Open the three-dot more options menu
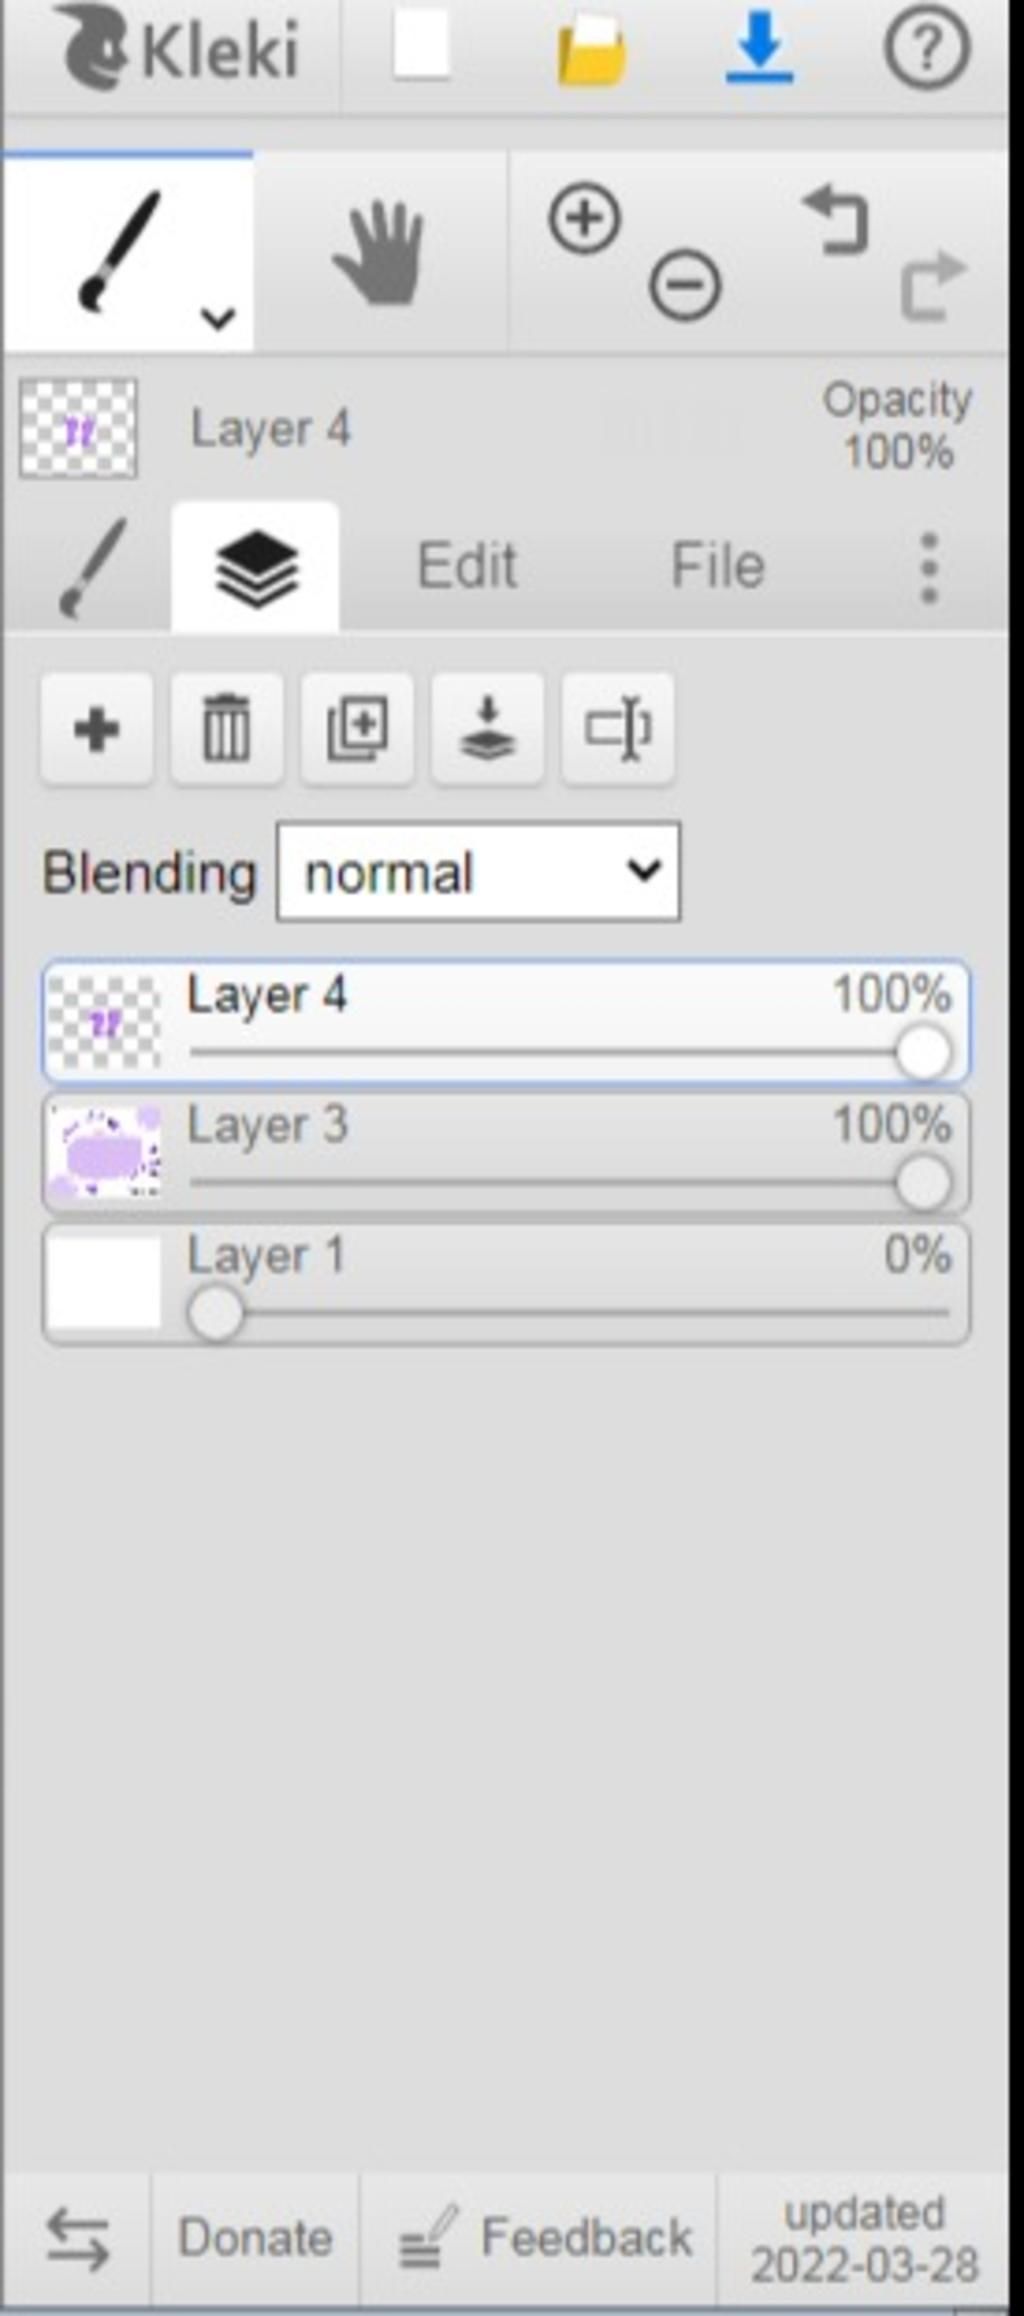This screenshot has height=2316, width=1024. (x=929, y=568)
